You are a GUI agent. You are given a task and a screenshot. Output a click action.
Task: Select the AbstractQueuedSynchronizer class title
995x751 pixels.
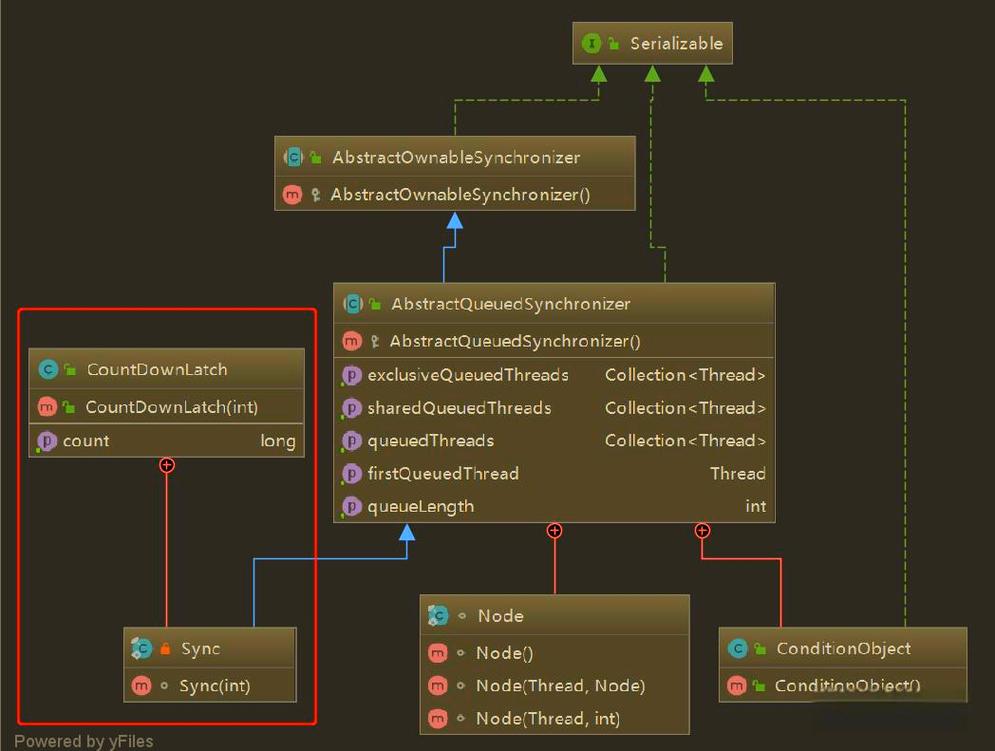pyautogui.click(x=511, y=304)
